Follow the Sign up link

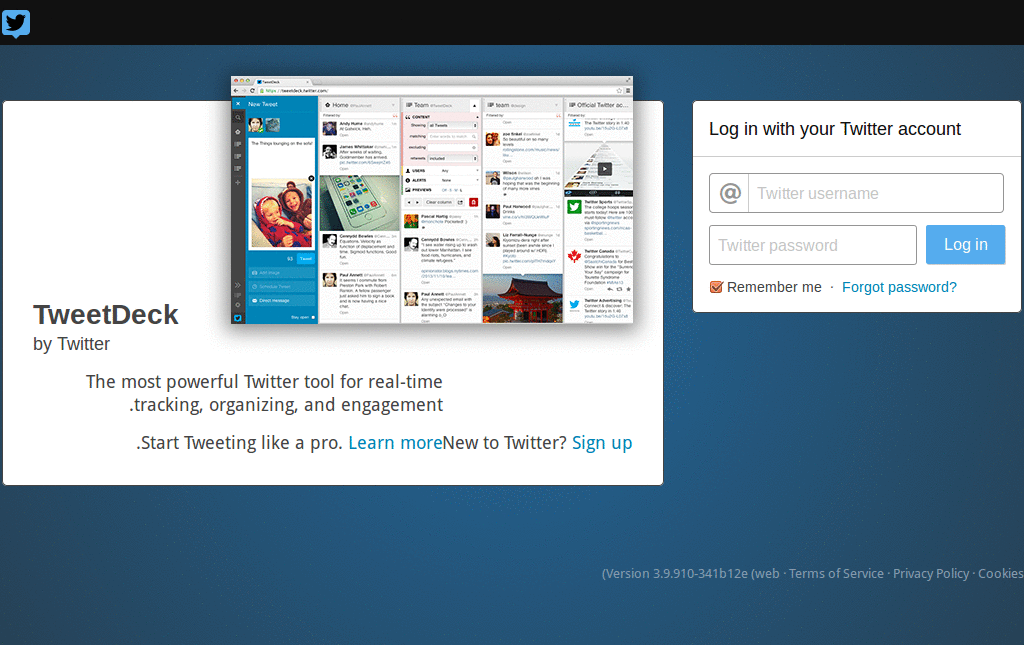[601, 443]
